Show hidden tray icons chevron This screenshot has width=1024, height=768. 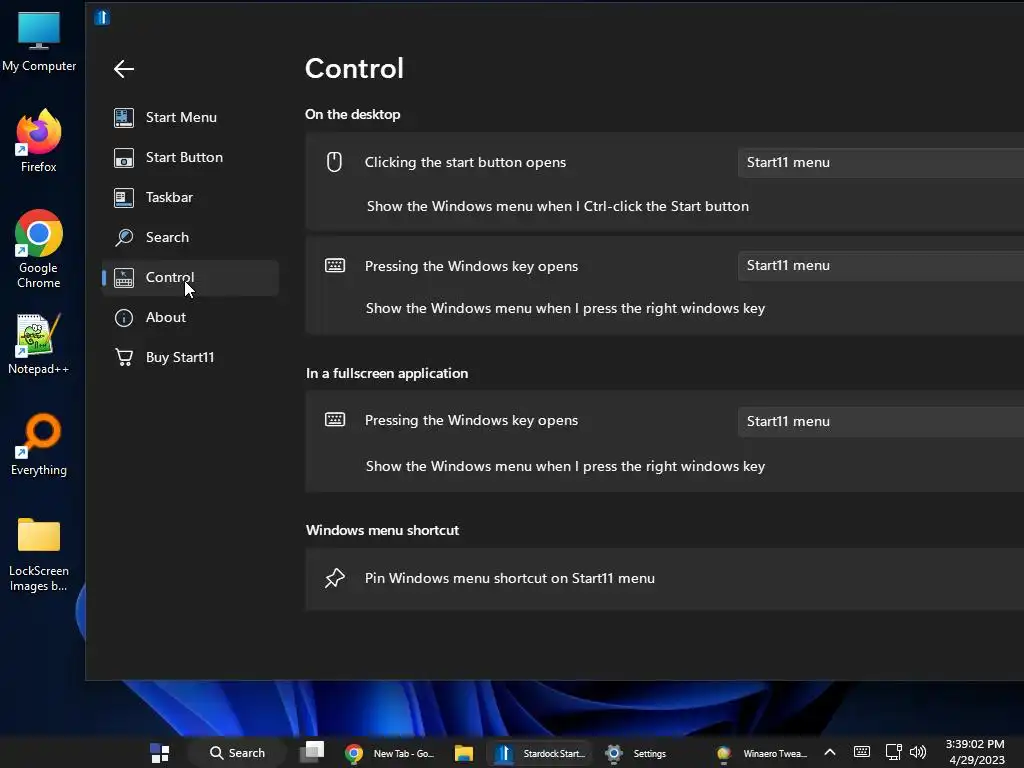pos(829,752)
